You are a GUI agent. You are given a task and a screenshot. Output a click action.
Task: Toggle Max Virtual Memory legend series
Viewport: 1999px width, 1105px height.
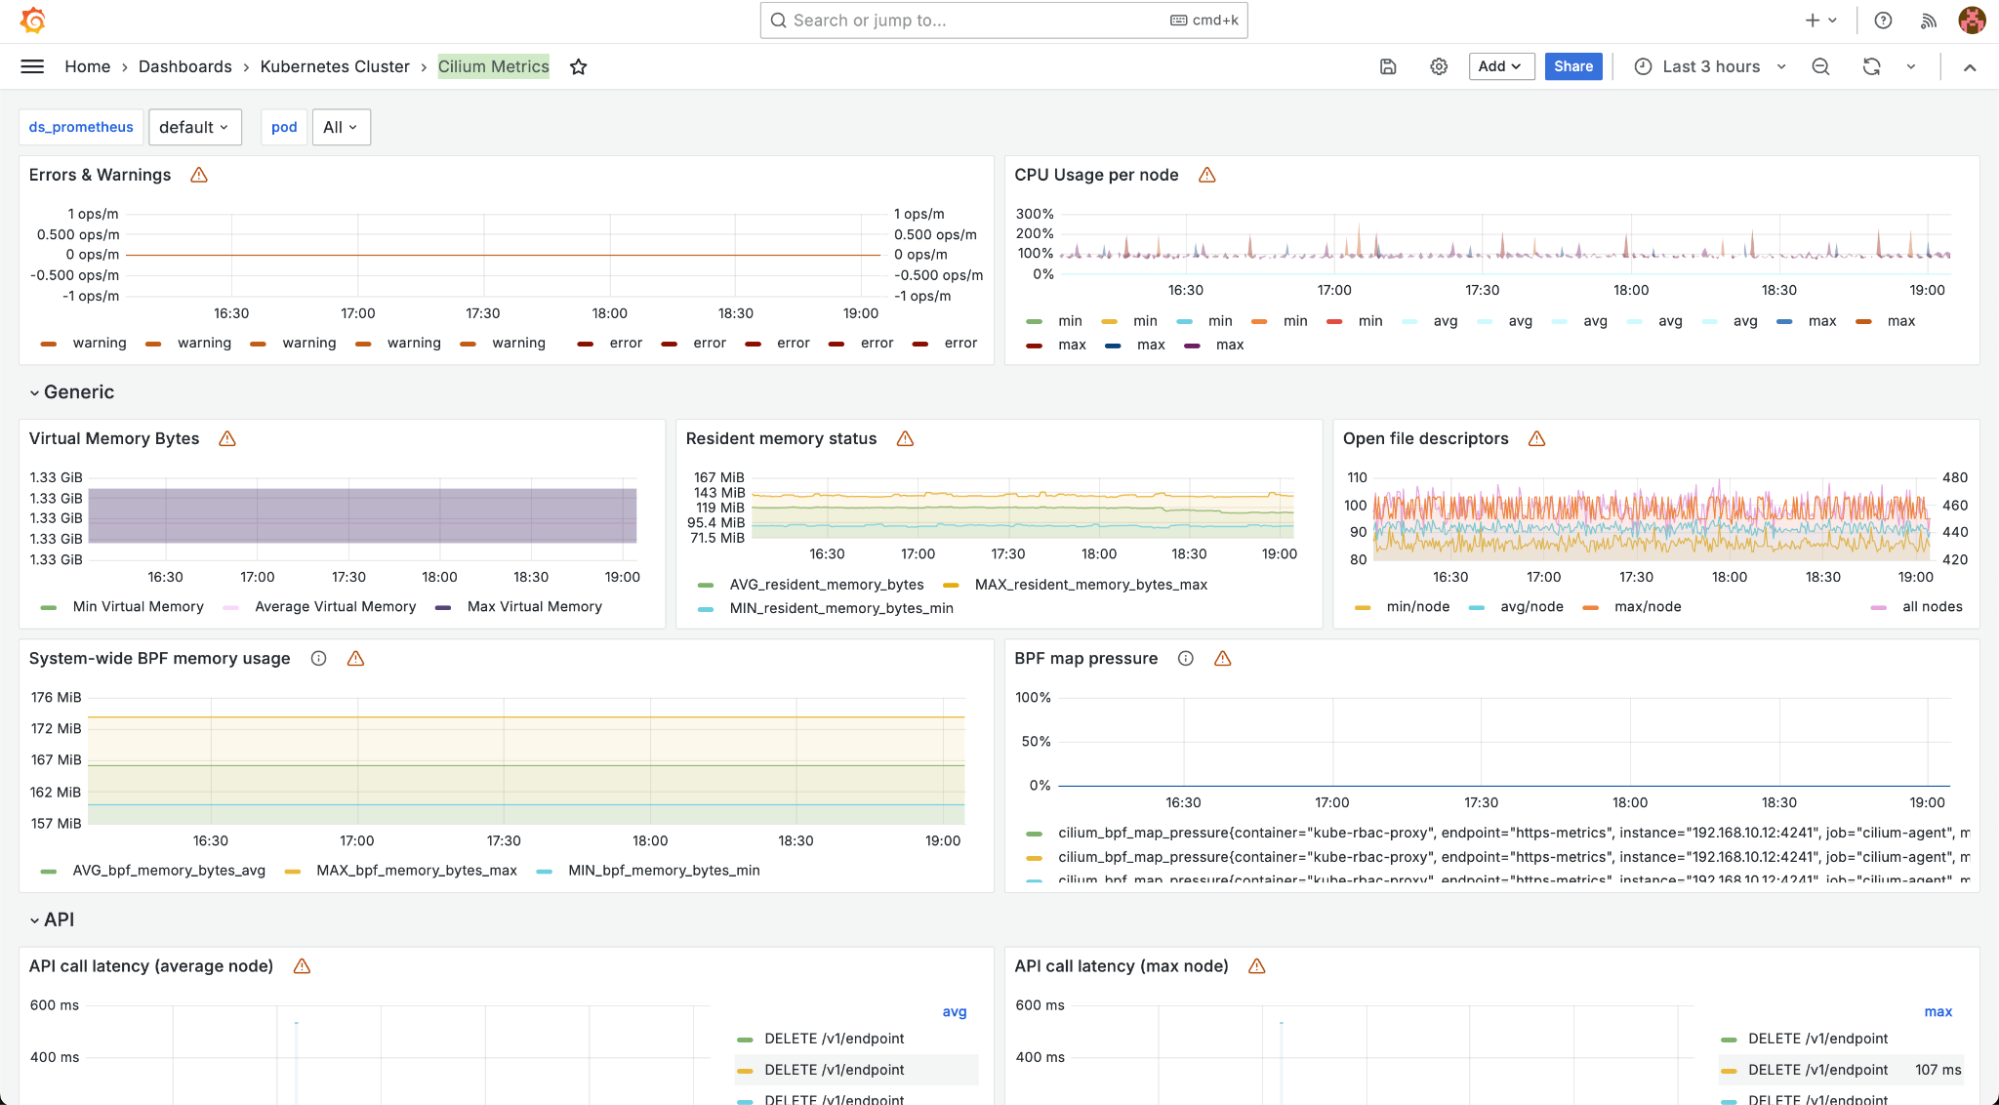point(534,607)
